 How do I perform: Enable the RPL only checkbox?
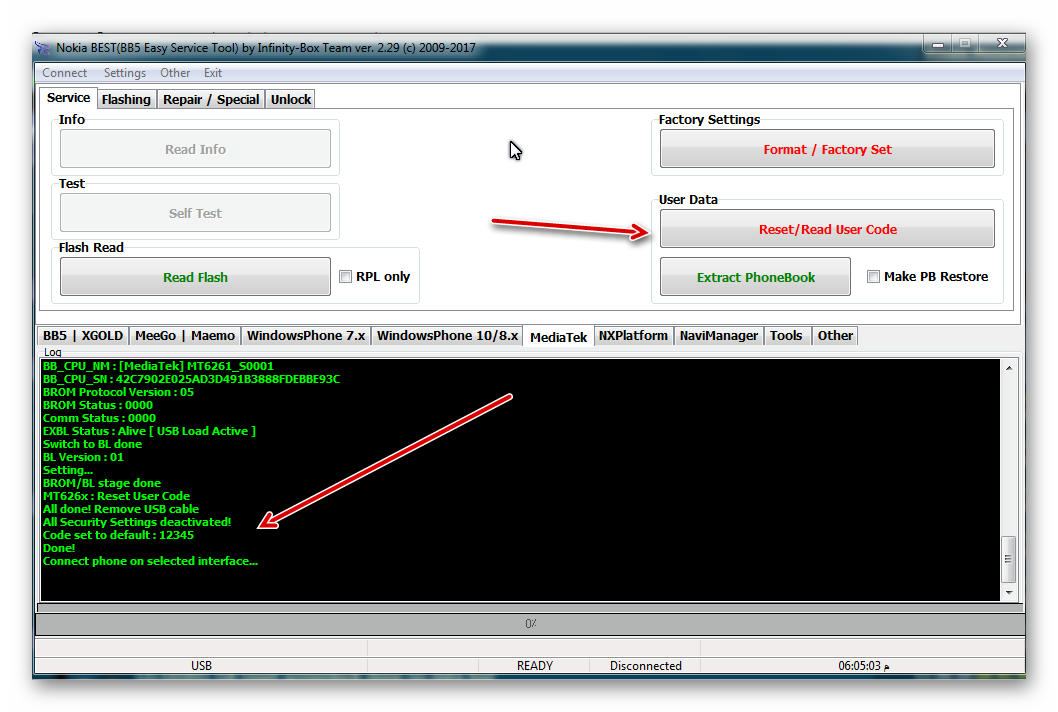point(345,277)
